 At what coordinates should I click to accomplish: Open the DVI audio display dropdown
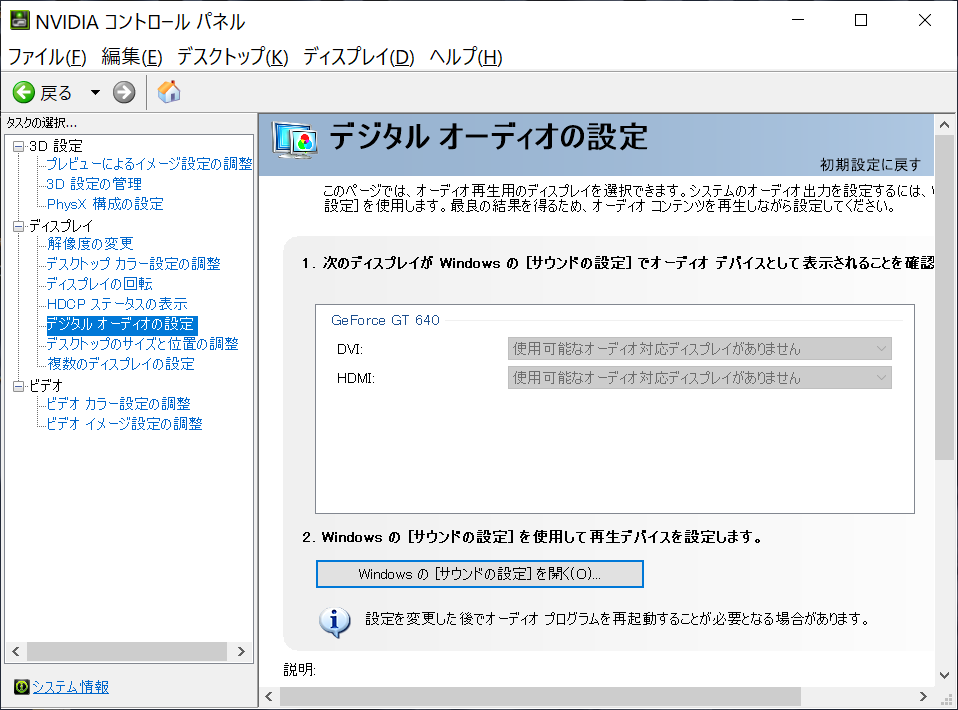point(700,349)
